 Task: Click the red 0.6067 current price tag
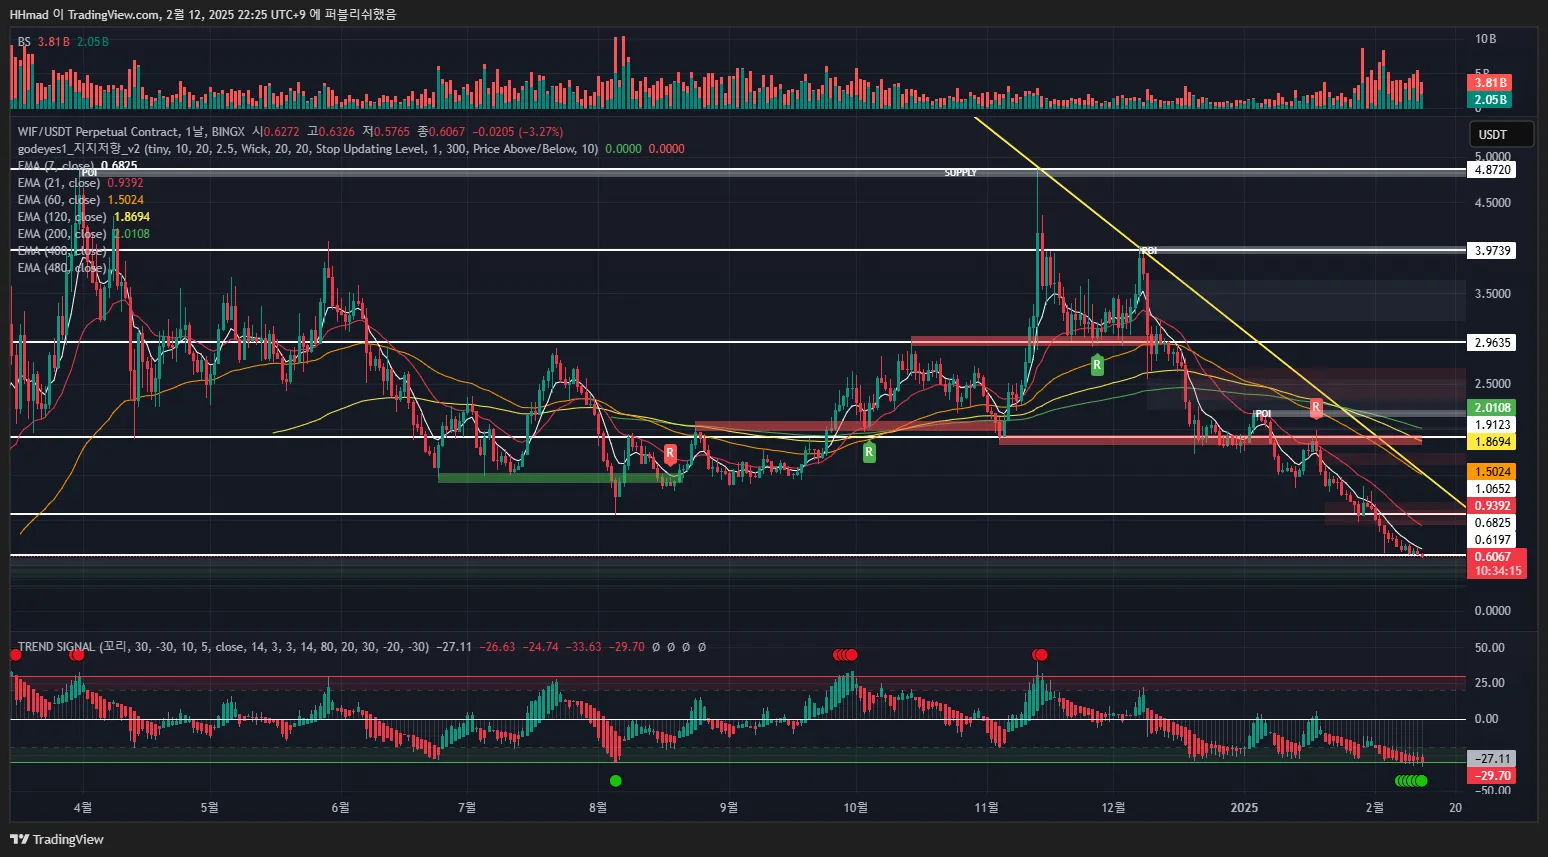click(1496, 557)
